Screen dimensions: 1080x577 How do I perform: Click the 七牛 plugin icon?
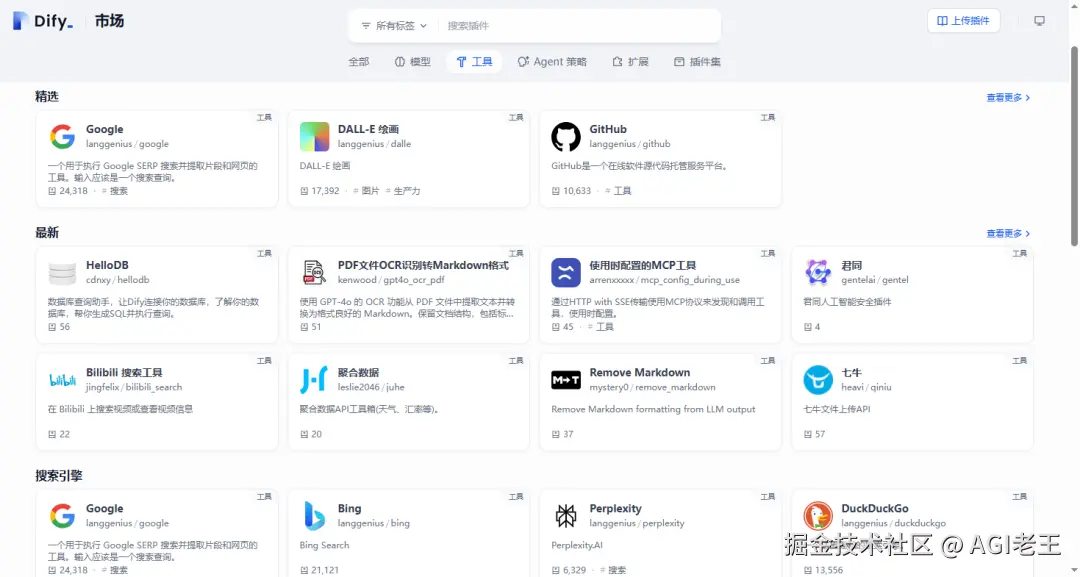[818, 379]
